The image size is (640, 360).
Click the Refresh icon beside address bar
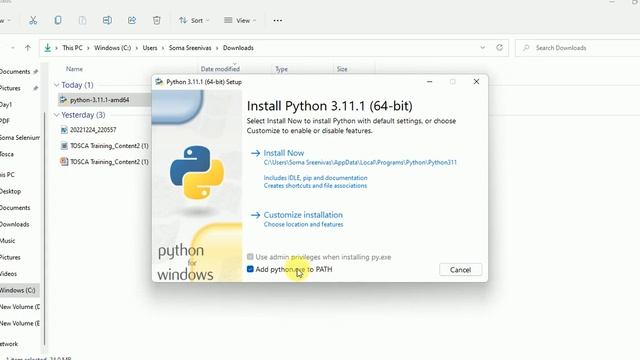click(x=500, y=48)
